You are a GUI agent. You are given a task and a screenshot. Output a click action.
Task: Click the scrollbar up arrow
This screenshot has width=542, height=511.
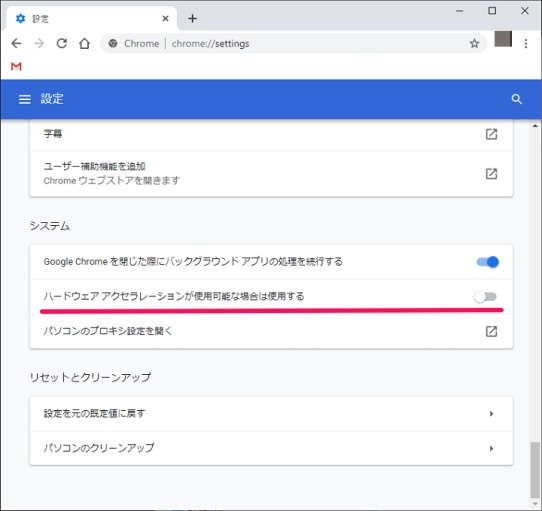click(x=535, y=126)
